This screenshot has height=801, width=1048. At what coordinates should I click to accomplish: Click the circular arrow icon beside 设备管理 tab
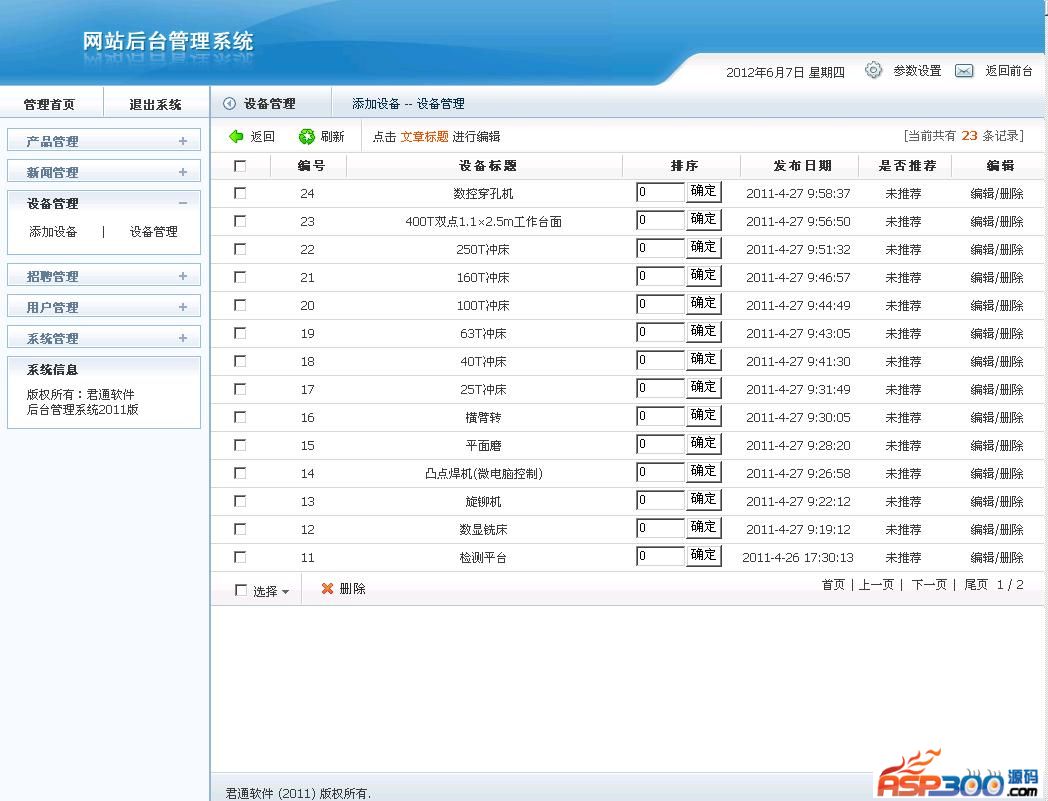point(229,103)
